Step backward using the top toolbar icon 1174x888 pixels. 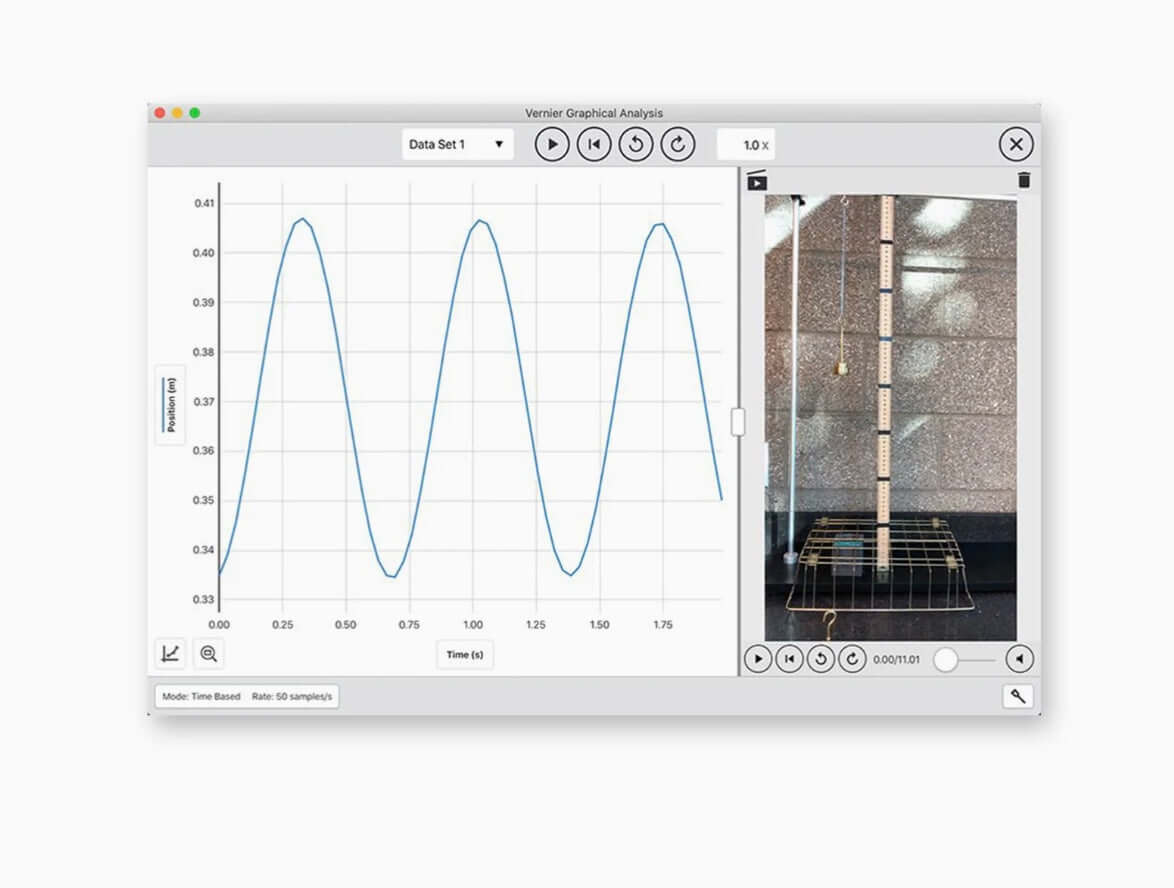635,145
